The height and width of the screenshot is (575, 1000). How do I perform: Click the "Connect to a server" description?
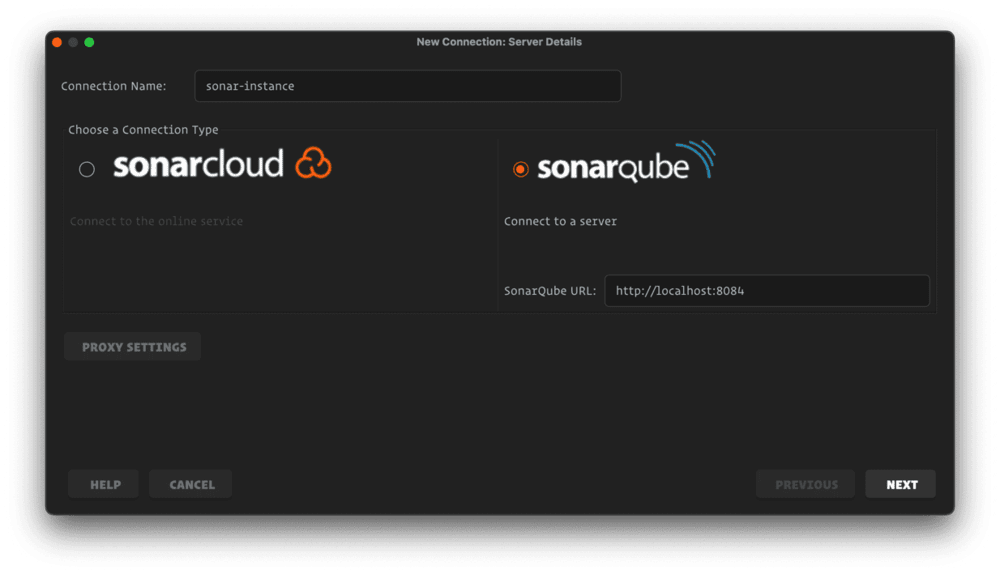click(560, 221)
